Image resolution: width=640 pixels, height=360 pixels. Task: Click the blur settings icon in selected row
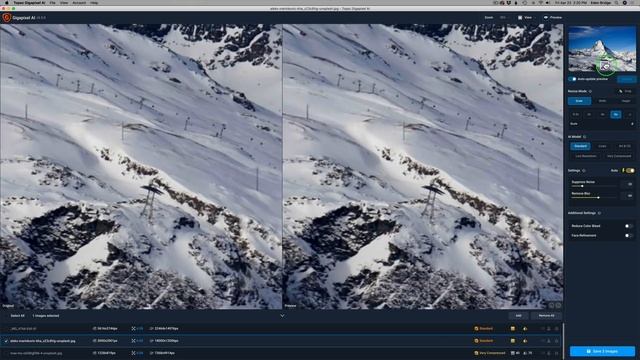(x=525, y=341)
